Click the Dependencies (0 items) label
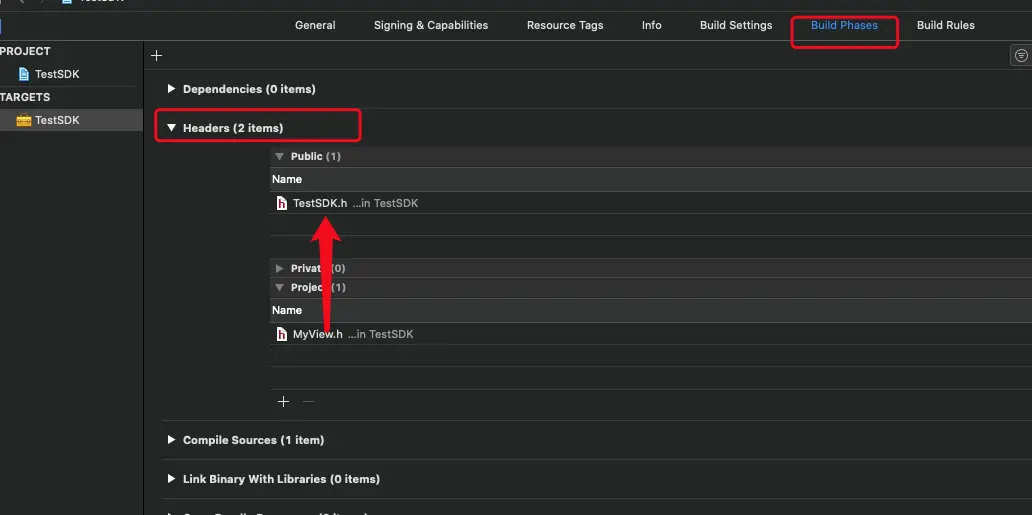Screen dimensions: 1032x515 [249, 89]
